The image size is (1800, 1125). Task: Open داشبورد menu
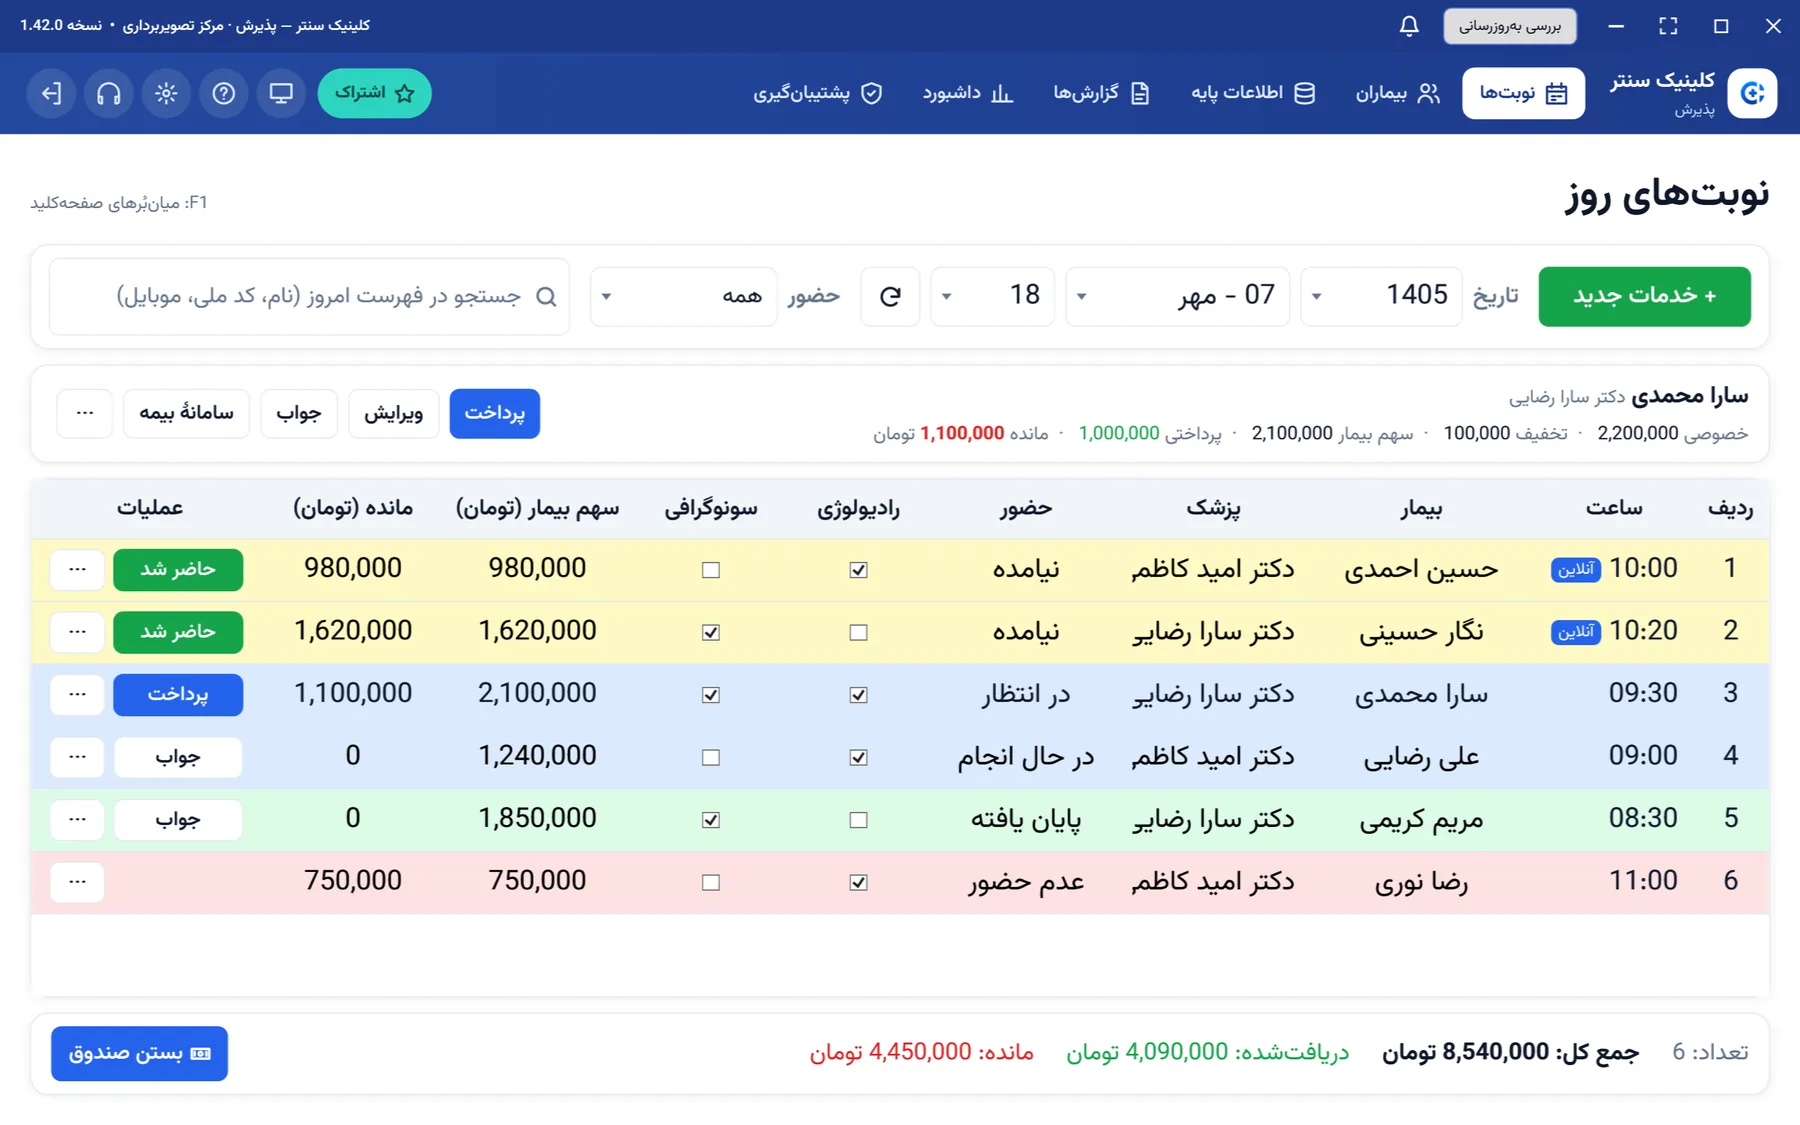click(967, 93)
